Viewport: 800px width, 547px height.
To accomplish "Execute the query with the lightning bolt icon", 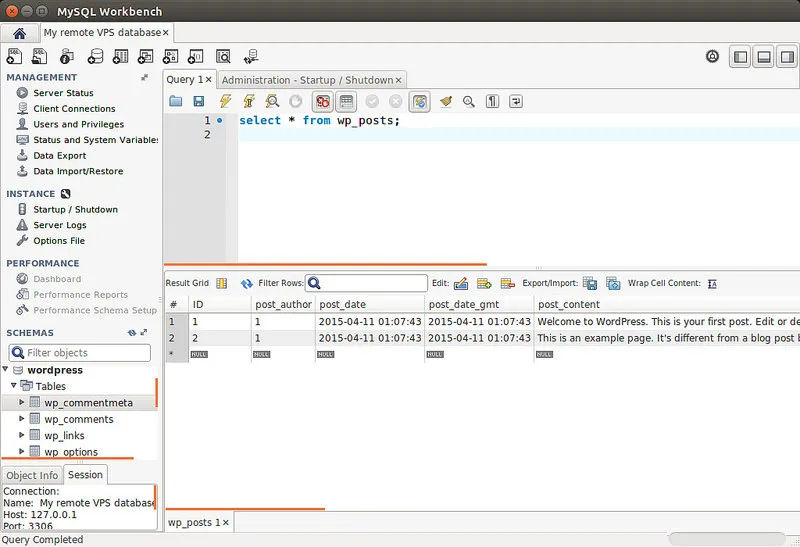I will 224,102.
